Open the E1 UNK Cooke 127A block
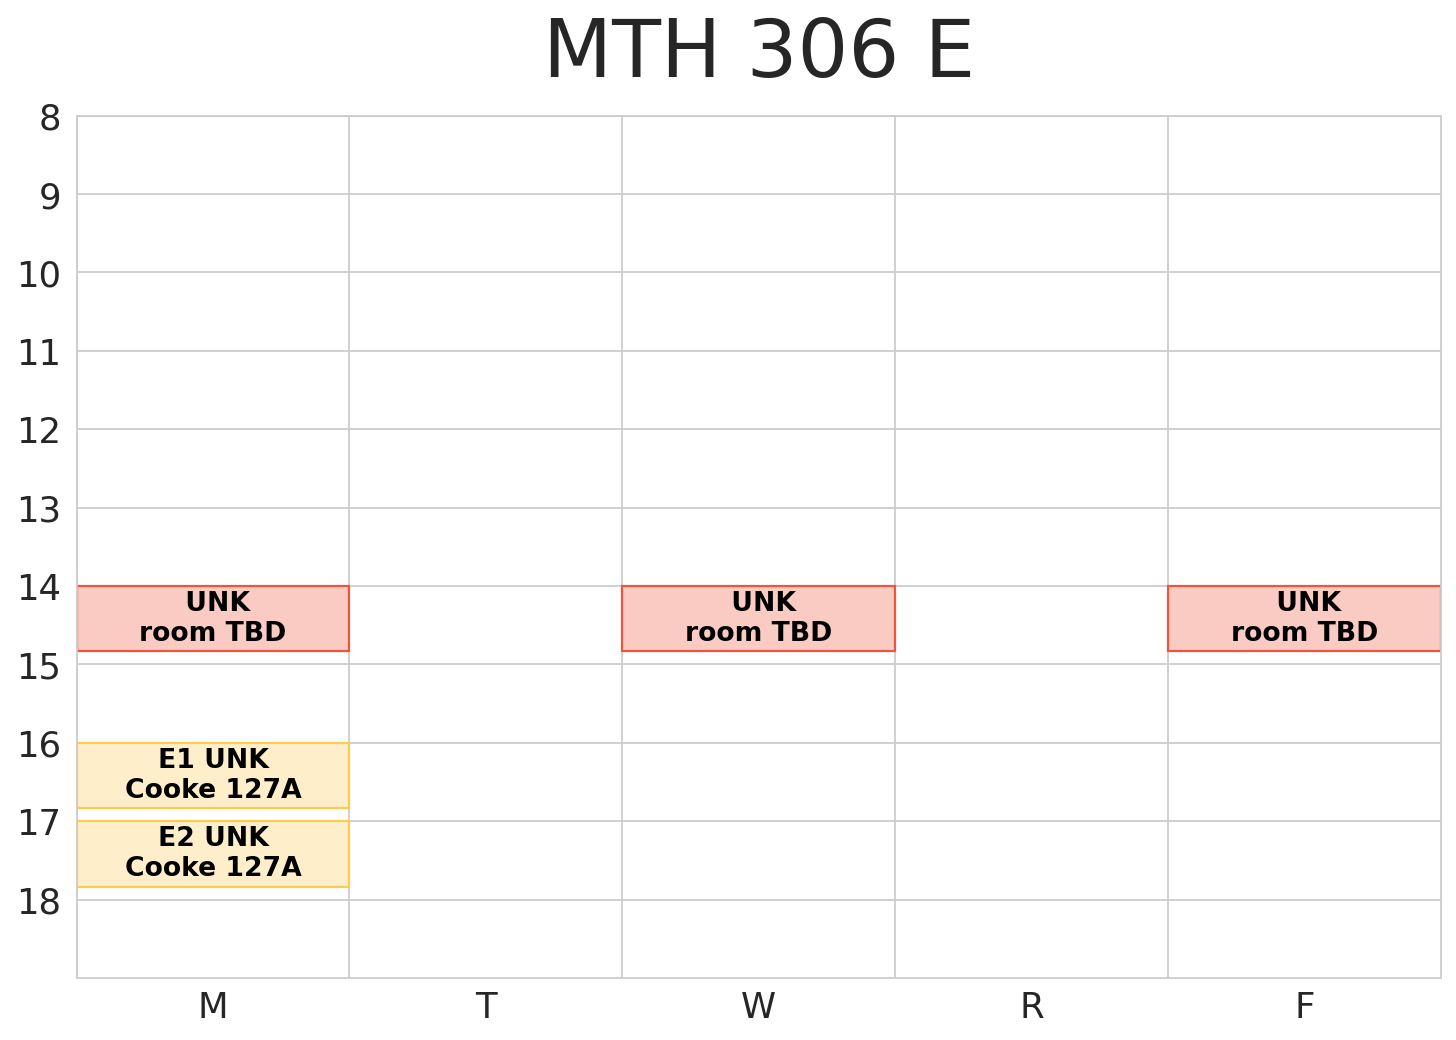This screenshot has width=1456, height=1040. coord(213,775)
